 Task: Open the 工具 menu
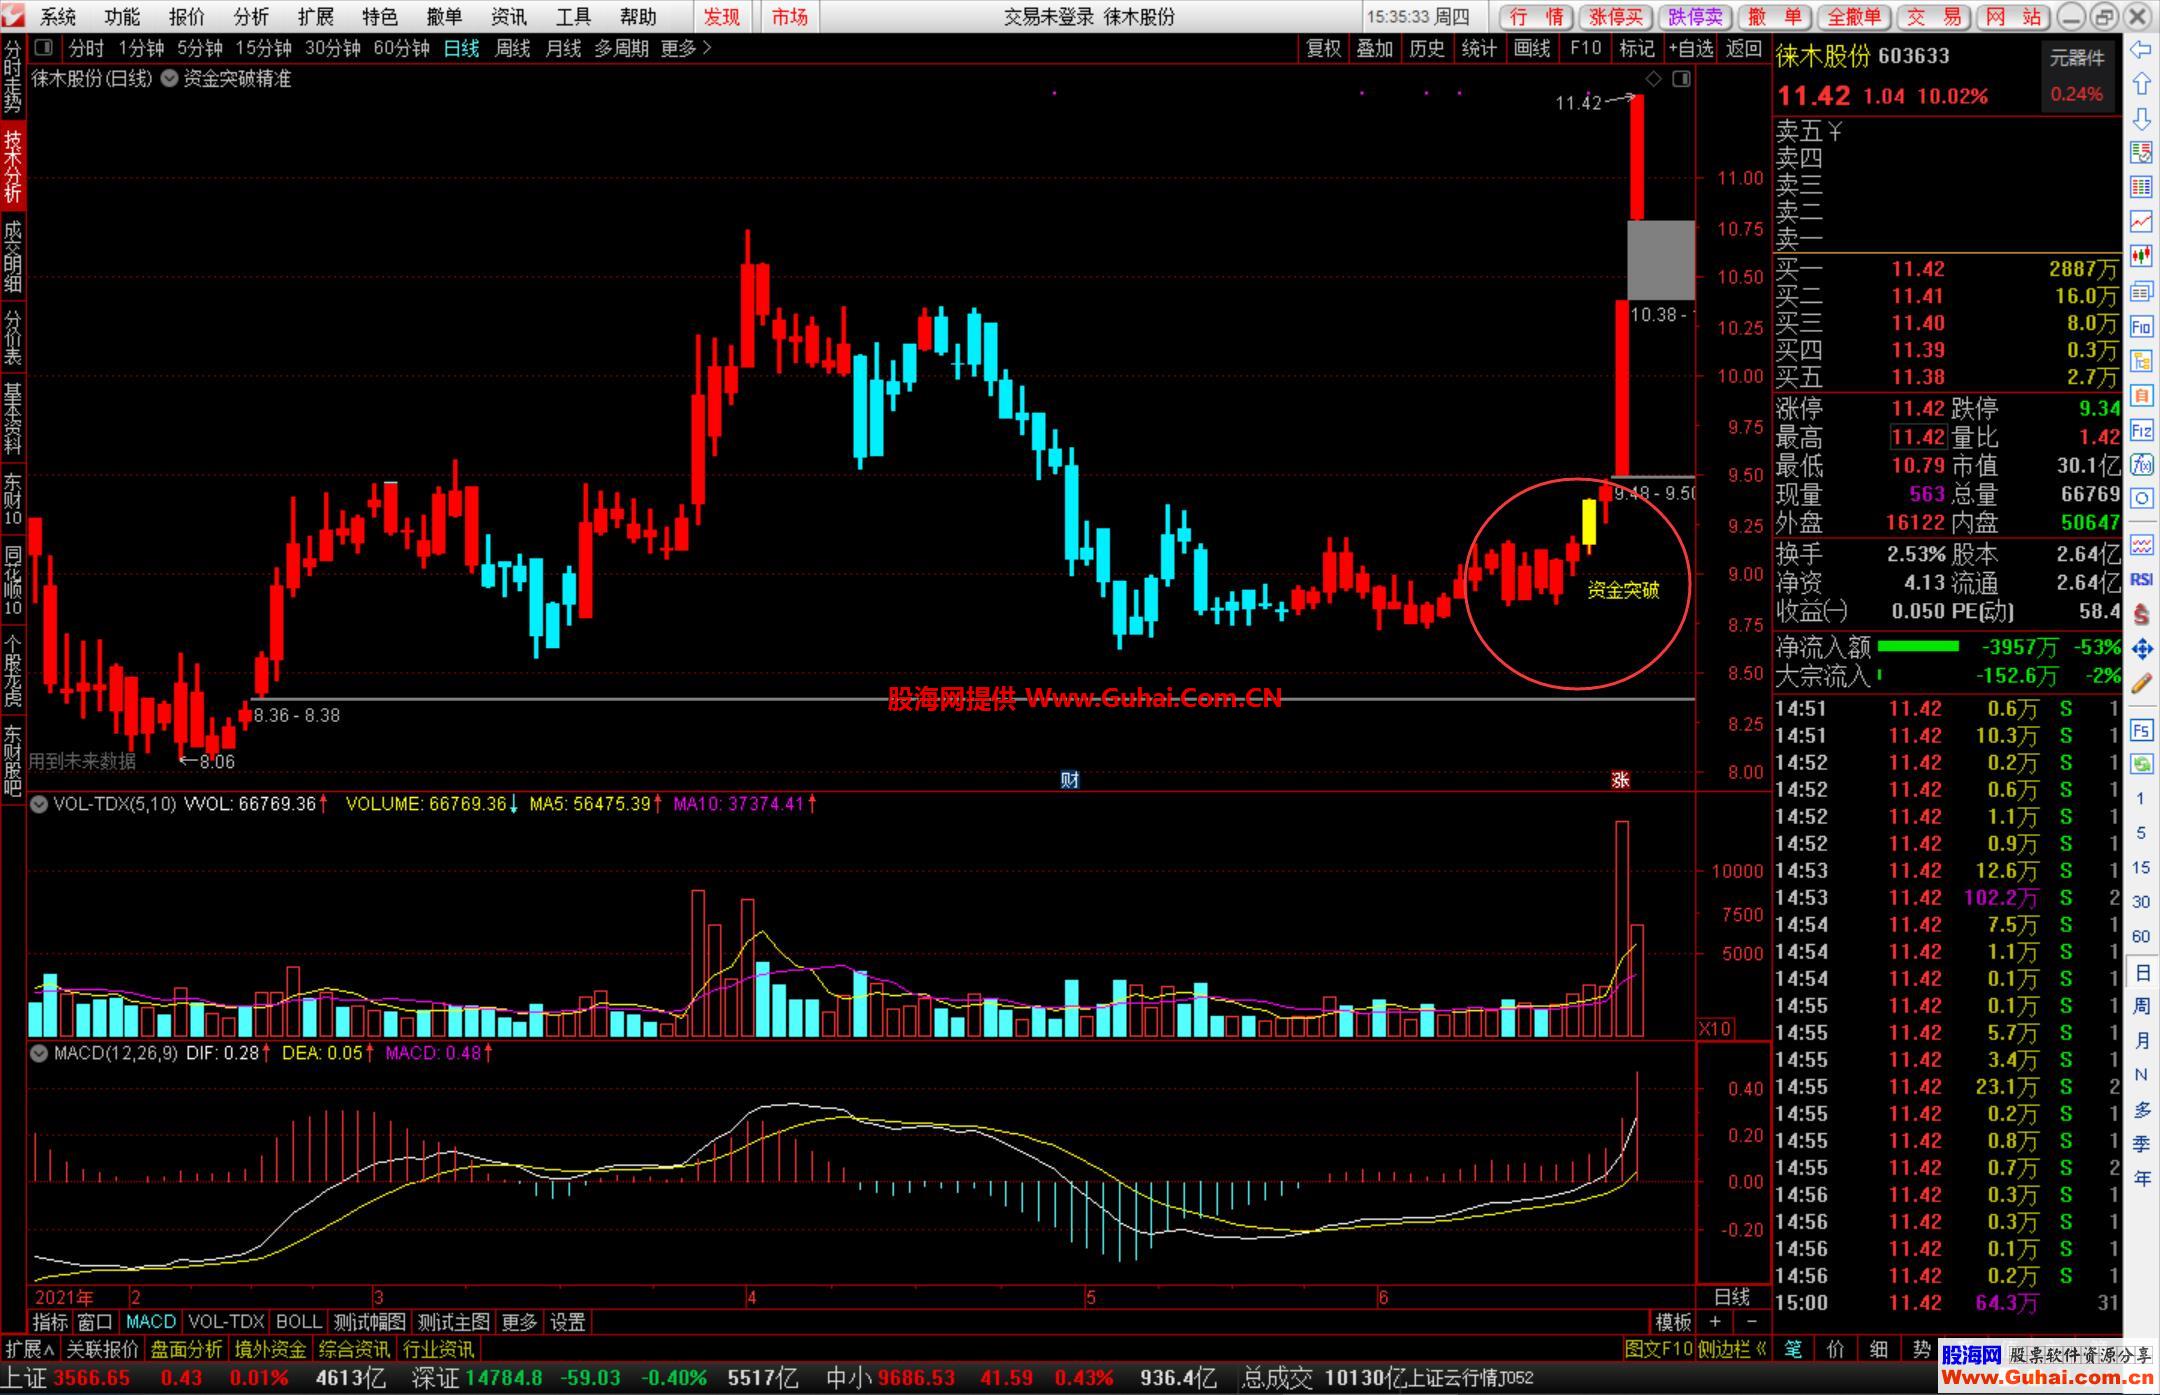[x=573, y=17]
